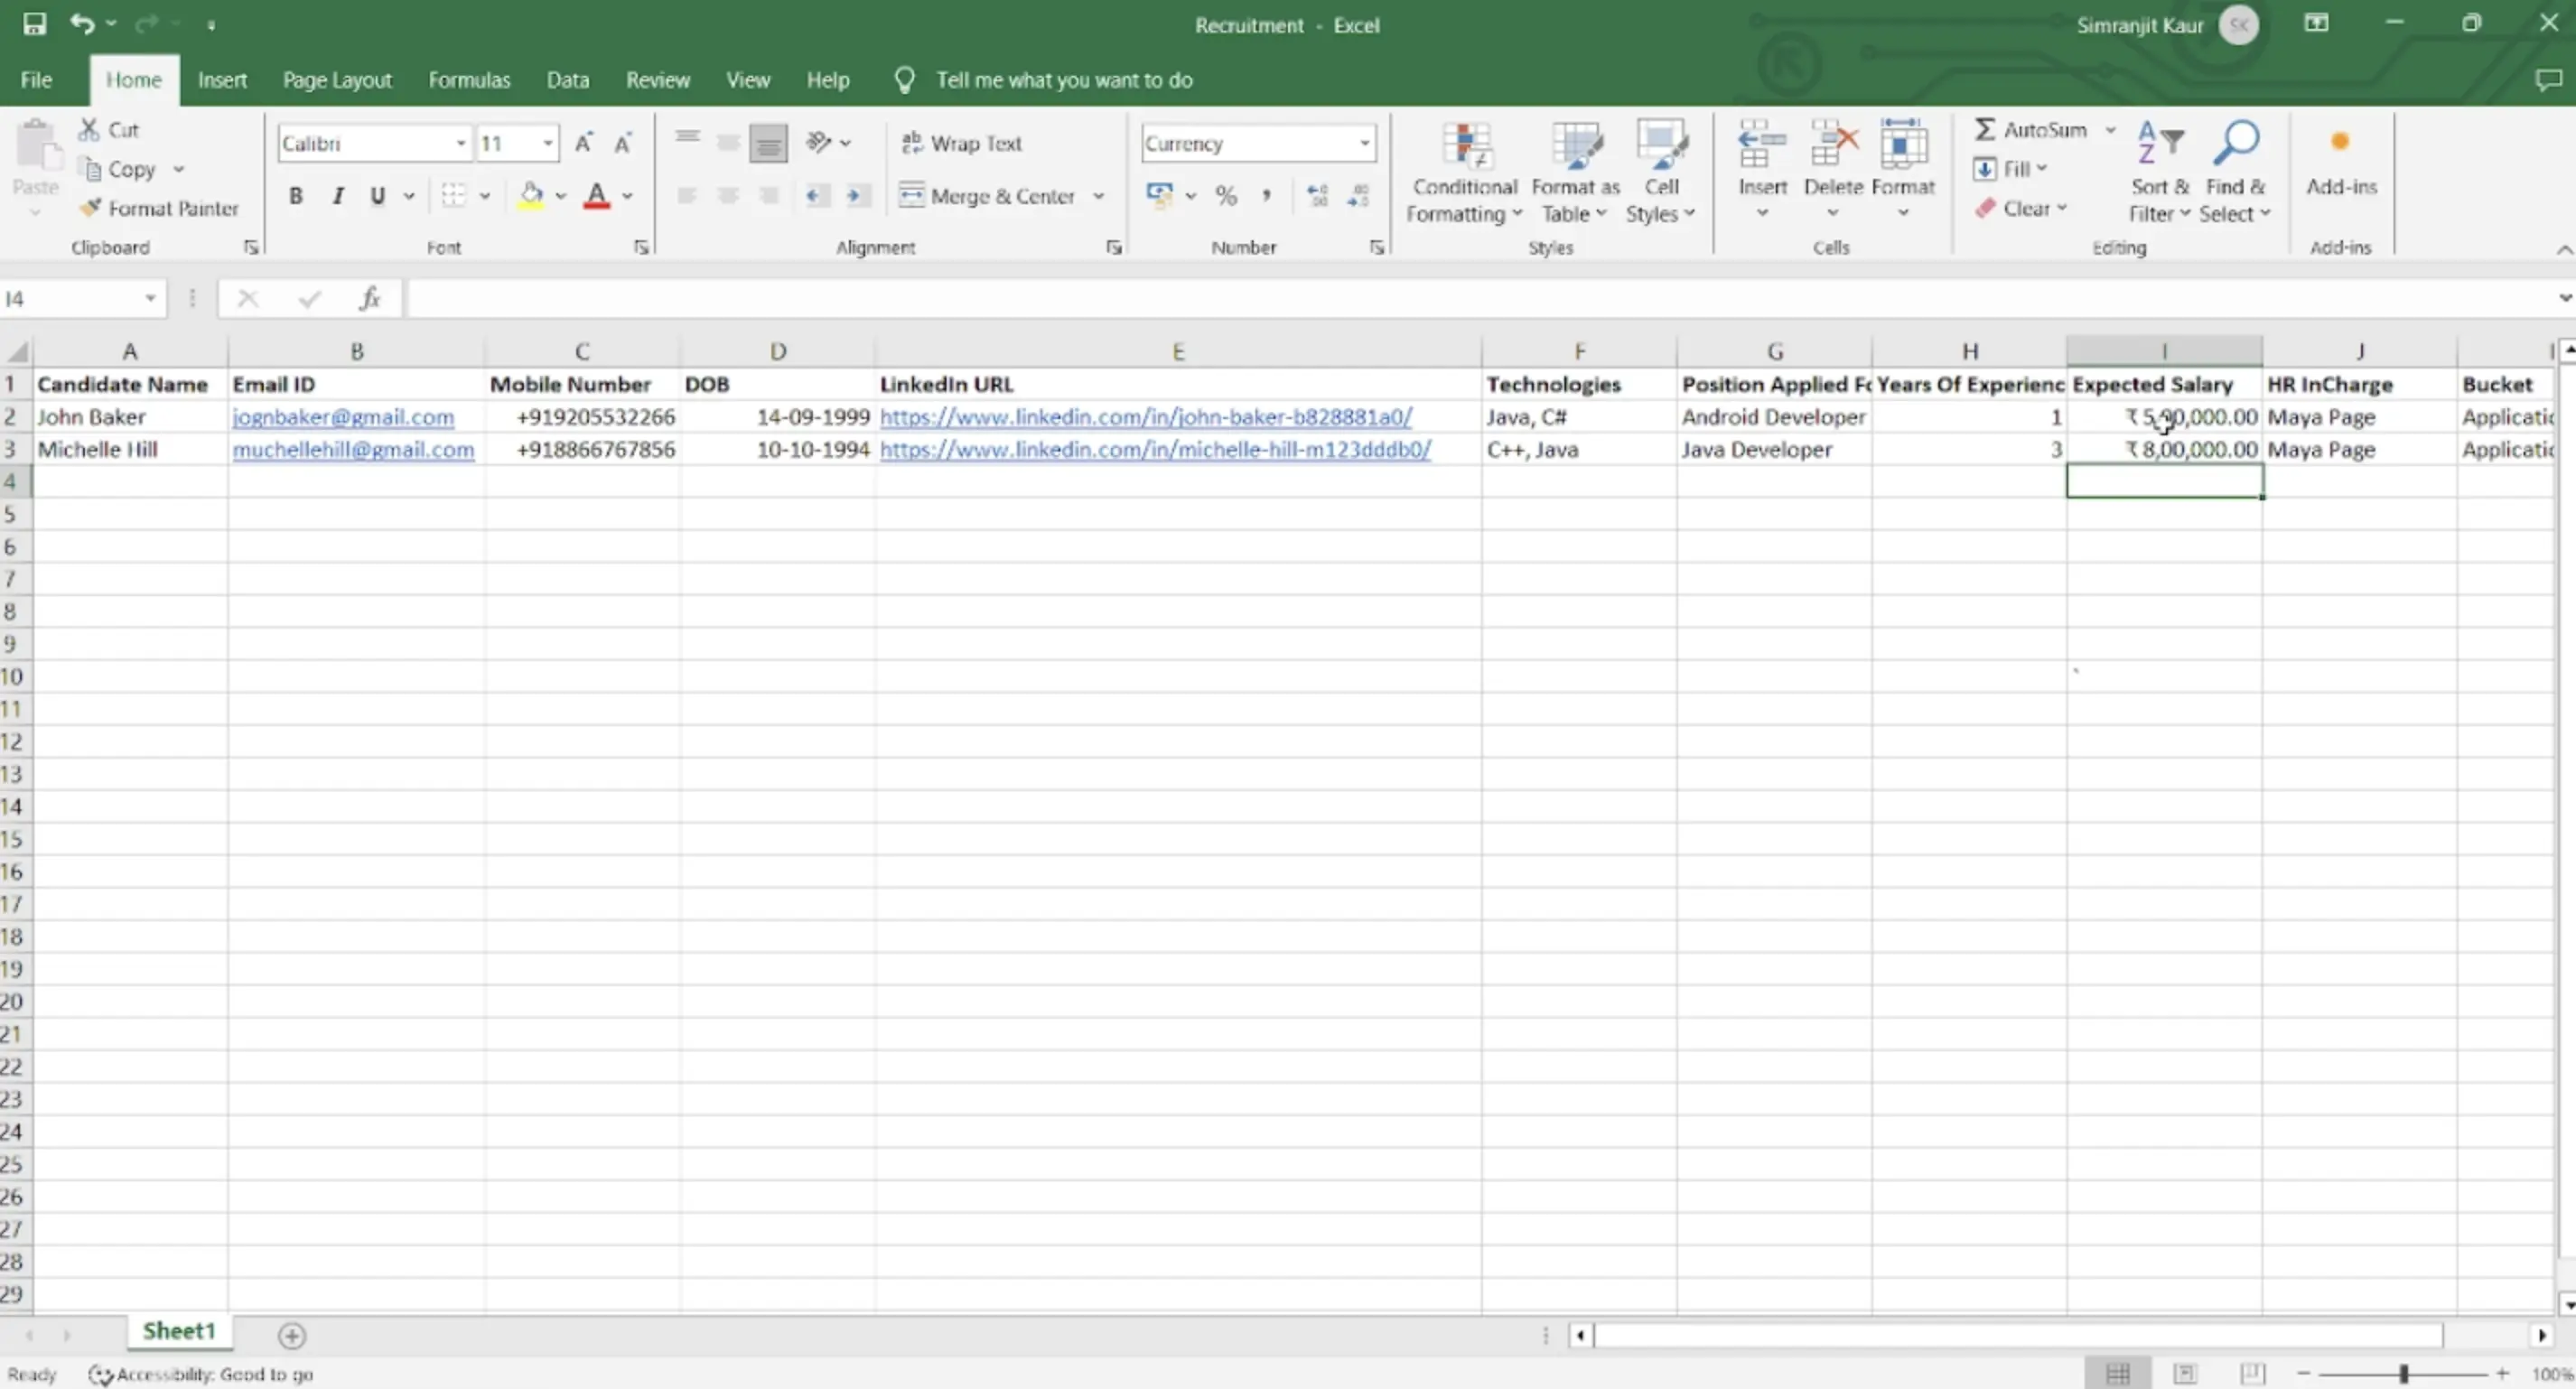This screenshot has height=1389, width=2576.
Task: Click the Ribbon Display Options icon
Action: pyautogui.click(x=2316, y=23)
